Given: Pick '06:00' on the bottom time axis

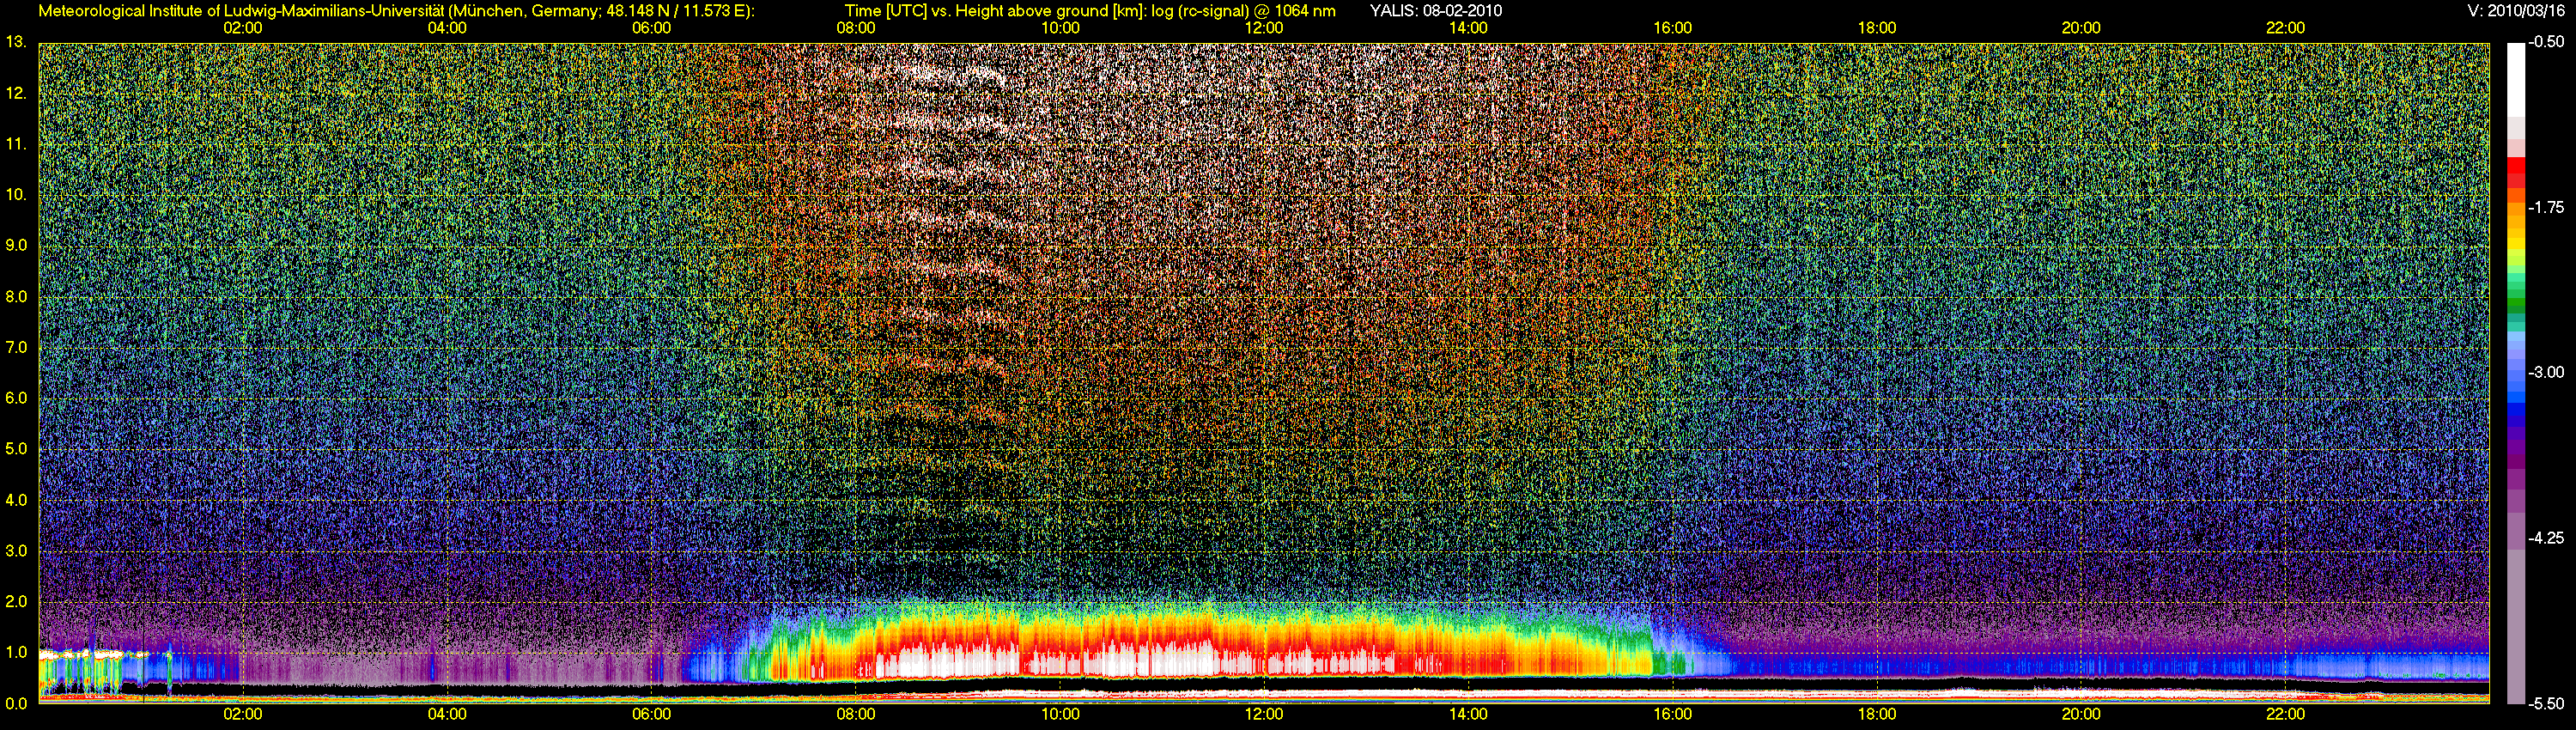Looking at the screenshot, I should (x=651, y=714).
